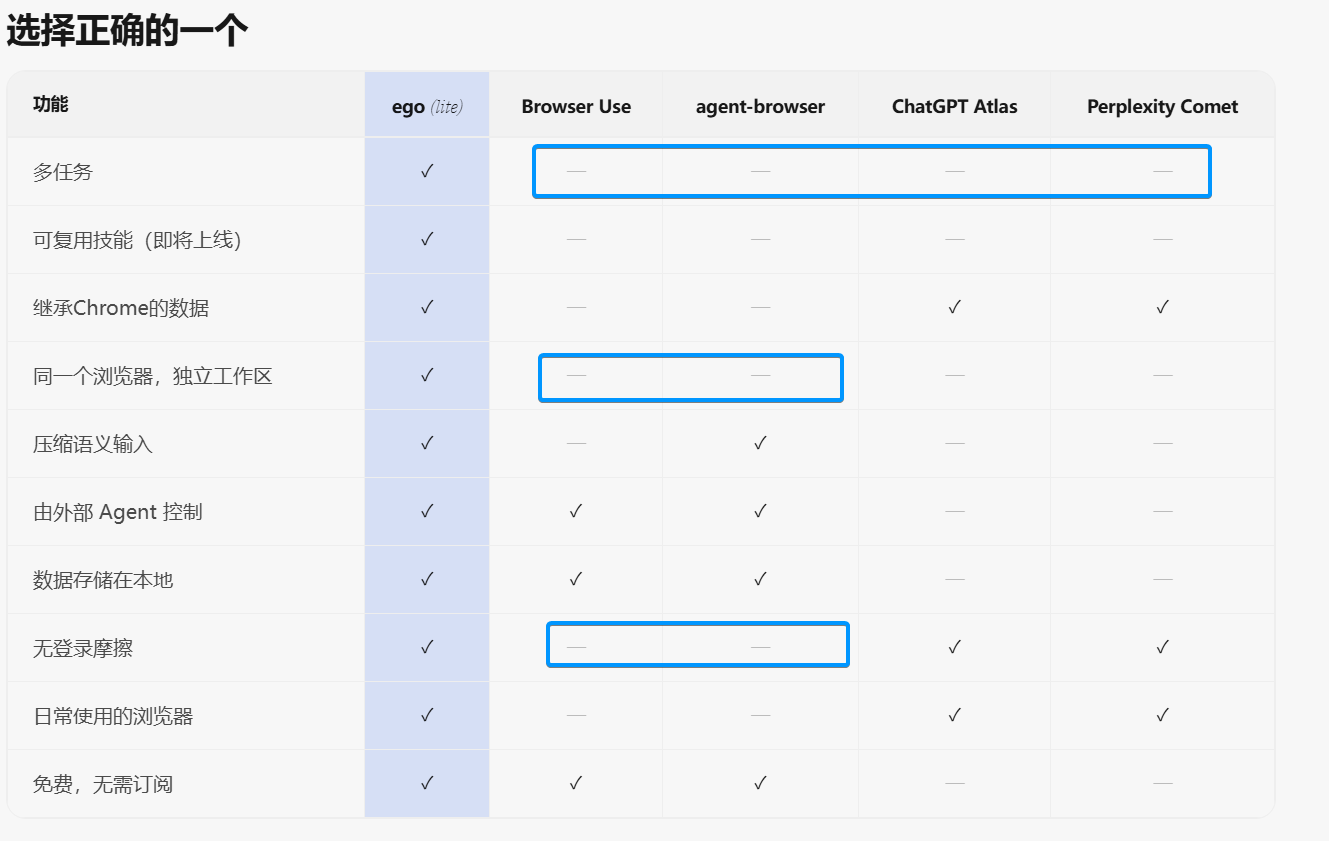Click Perplexity Comet checkmark for 继承Chrome的数据
Viewport: 1329px width, 841px height.
tap(1162, 307)
